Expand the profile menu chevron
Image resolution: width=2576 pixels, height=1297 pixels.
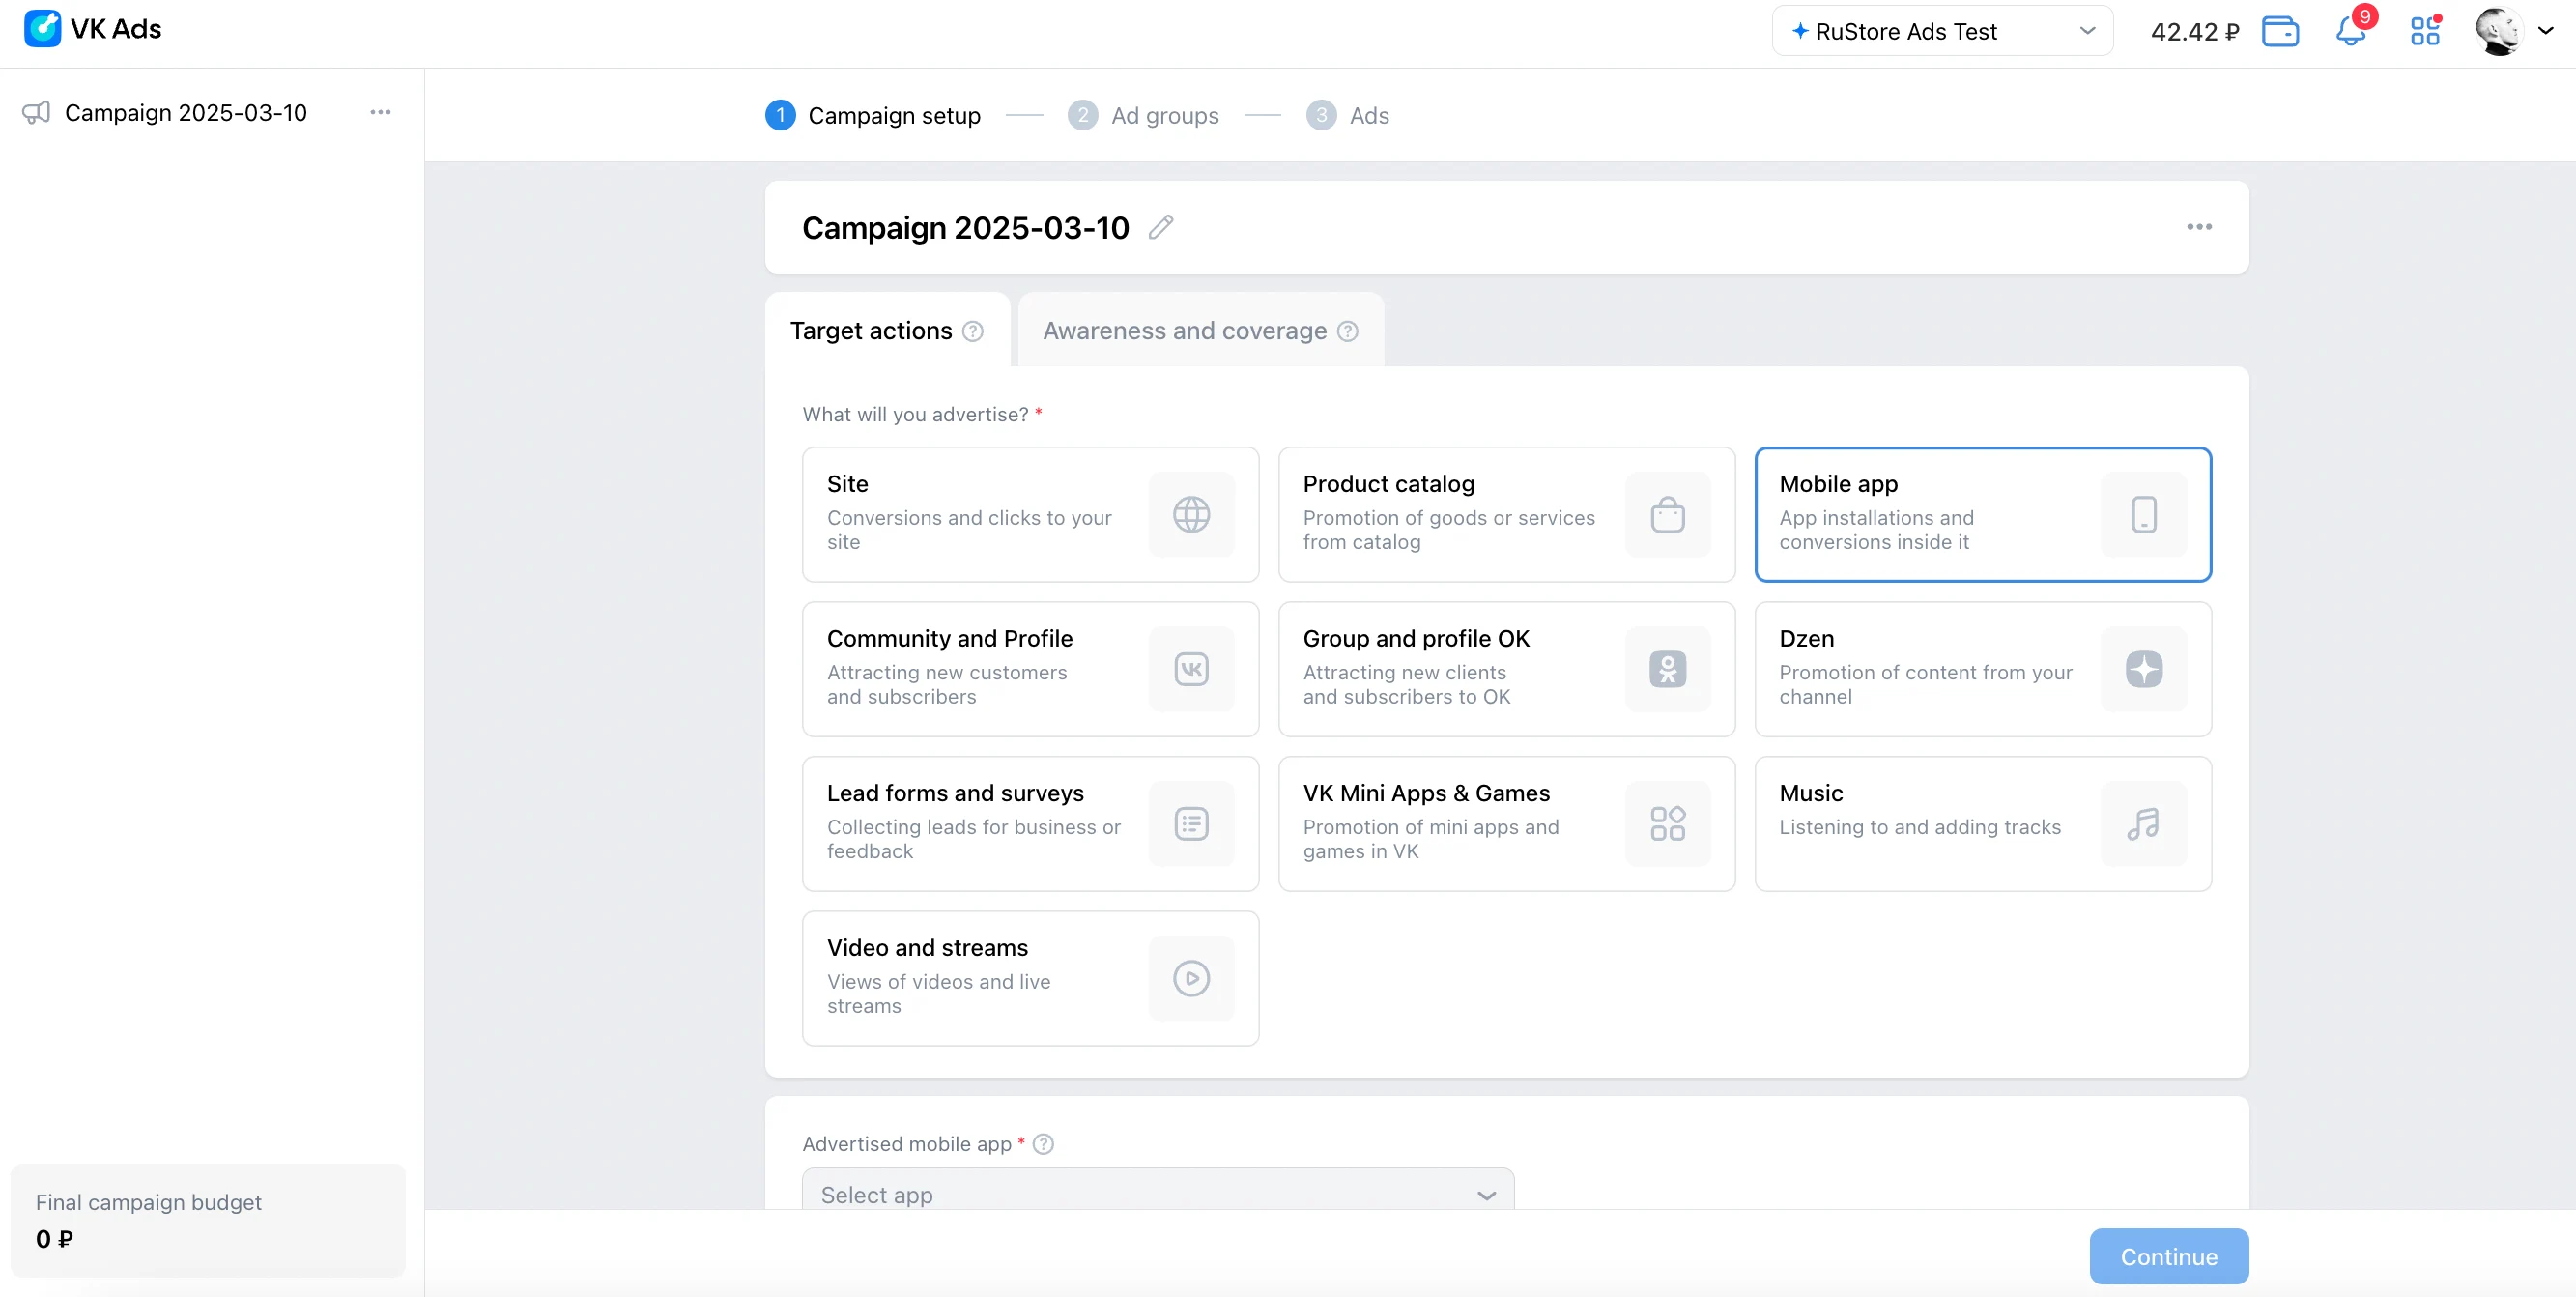(x=2546, y=31)
